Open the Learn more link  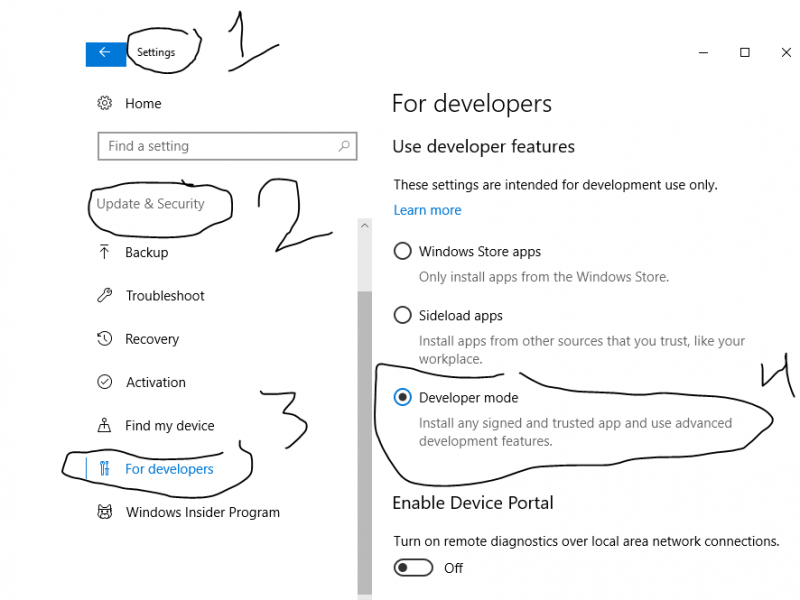coord(427,210)
